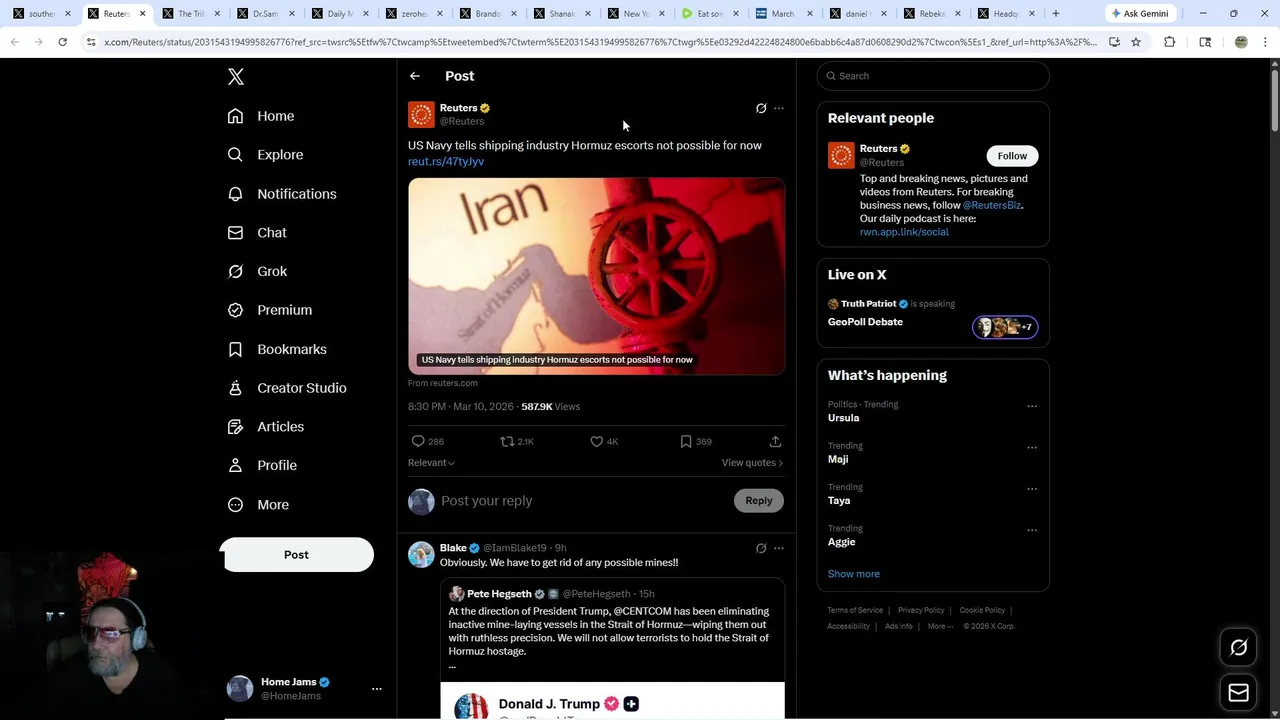Click the gray Reply button
The height and width of the screenshot is (720, 1280).
click(x=759, y=501)
